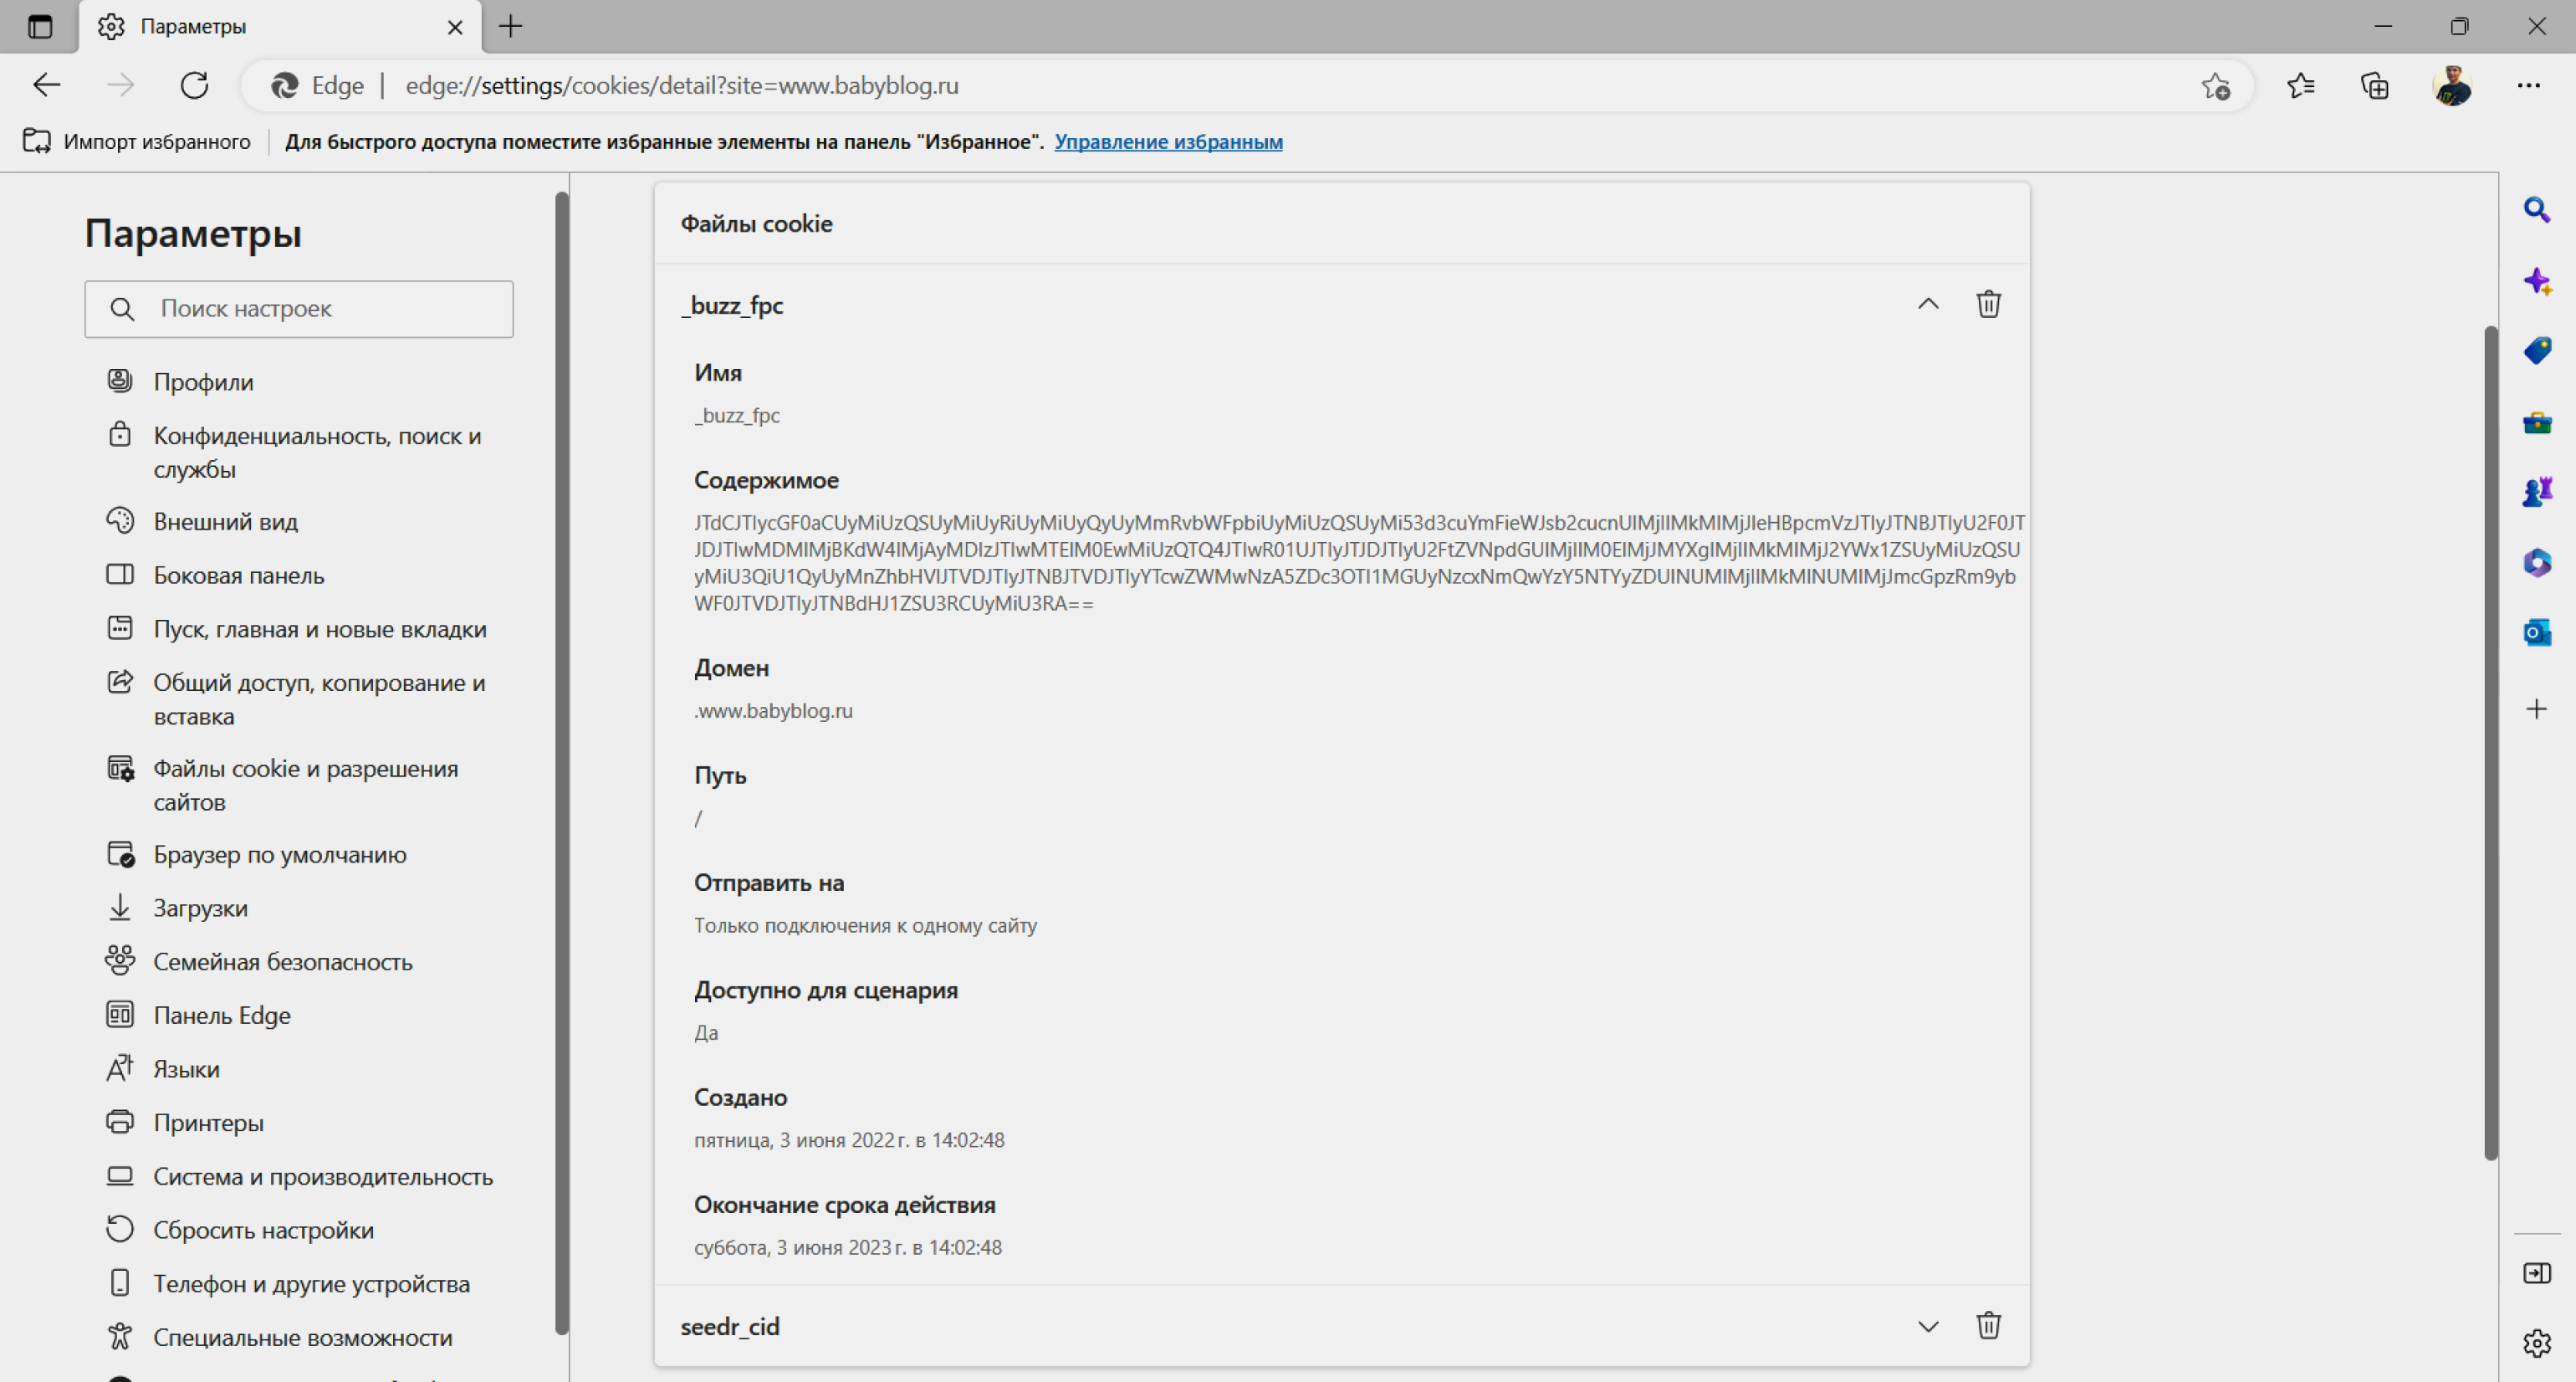Click the Downloads settings icon
Viewport: 2576px width, 1382px height.
click(x=116, y=909)
